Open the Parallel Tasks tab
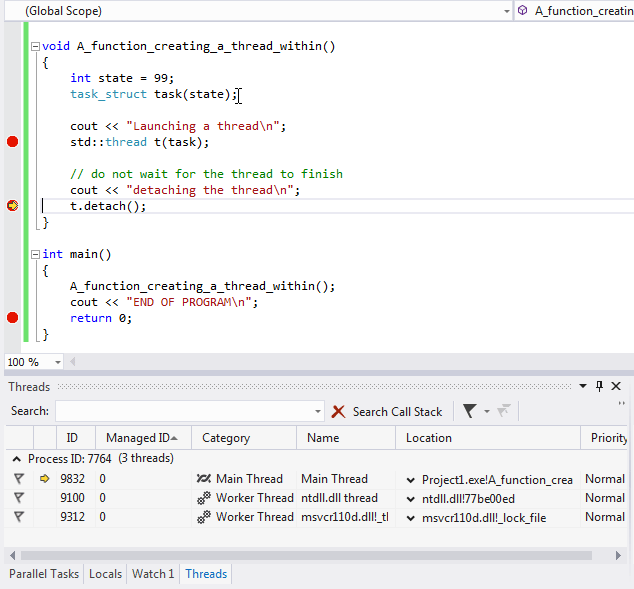Viewport: 634px width, 589px height. click(x=44, y=574)
